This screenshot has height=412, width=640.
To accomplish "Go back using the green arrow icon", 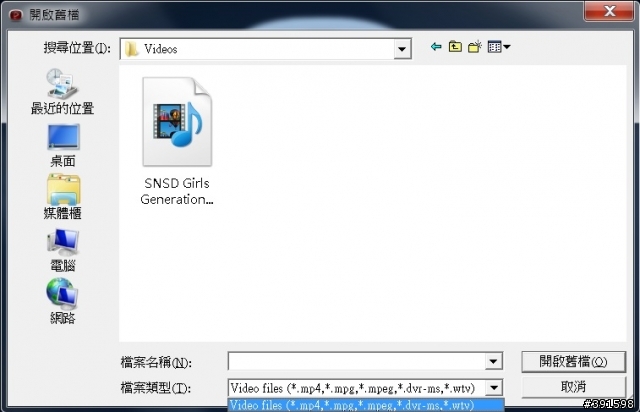I will 436,47.
